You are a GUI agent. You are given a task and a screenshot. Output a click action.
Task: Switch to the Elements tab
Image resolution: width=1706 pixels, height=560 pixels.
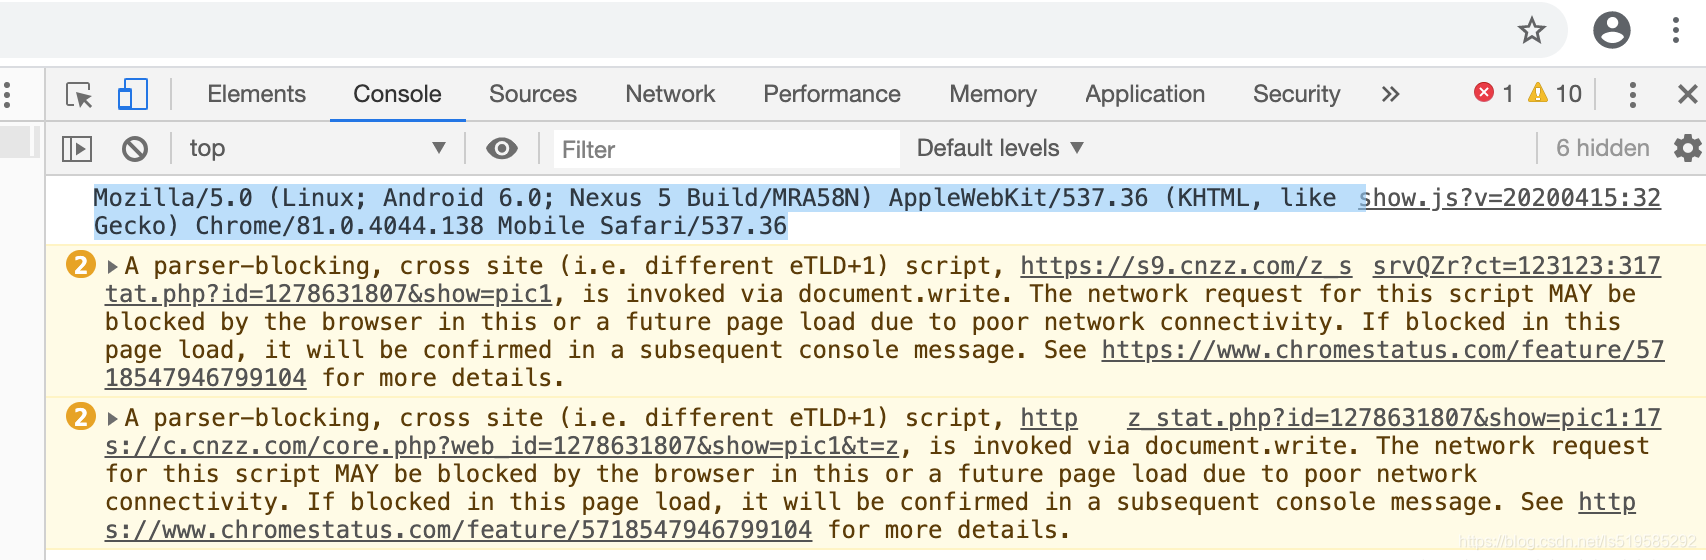[x=256, y=94]
